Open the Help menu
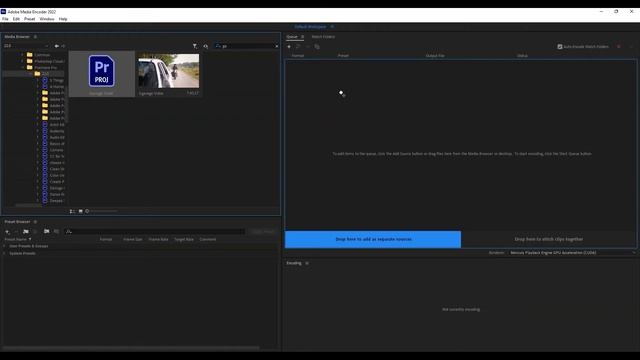The image size is (640, 360). (63, 19)
